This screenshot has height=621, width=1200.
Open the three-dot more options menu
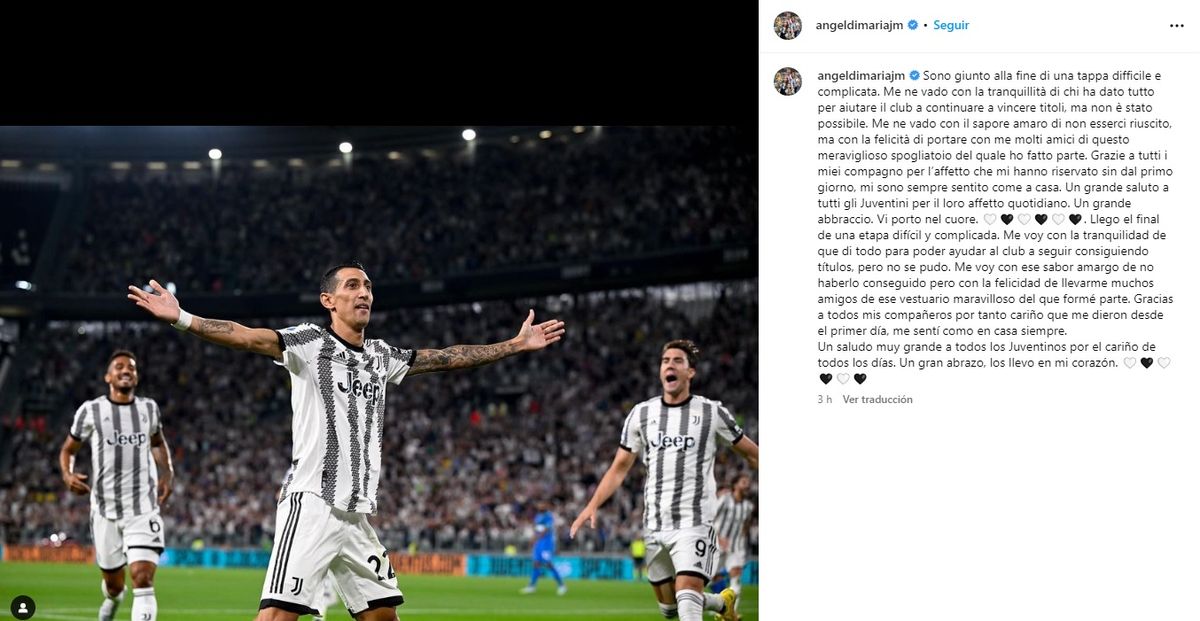coord(1176,26)
